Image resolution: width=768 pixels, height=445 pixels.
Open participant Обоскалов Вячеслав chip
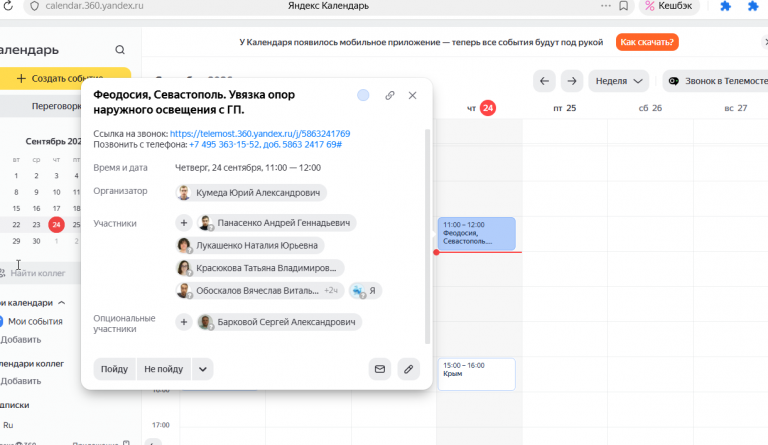260,290
